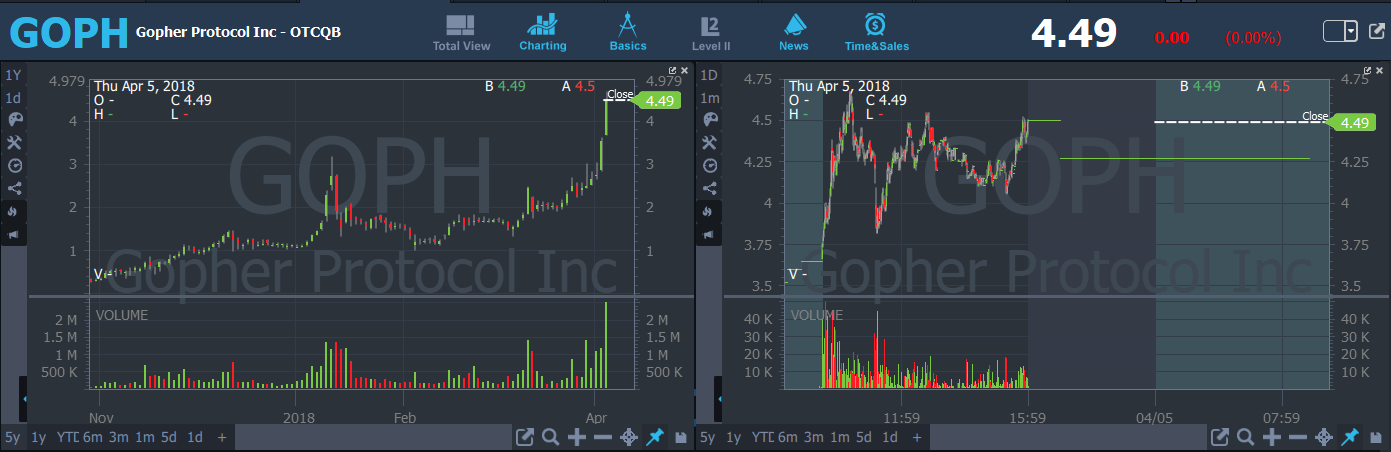Select the 5y range on the left chart
This screenshot has width=1391, height=452.
[12, 437]
